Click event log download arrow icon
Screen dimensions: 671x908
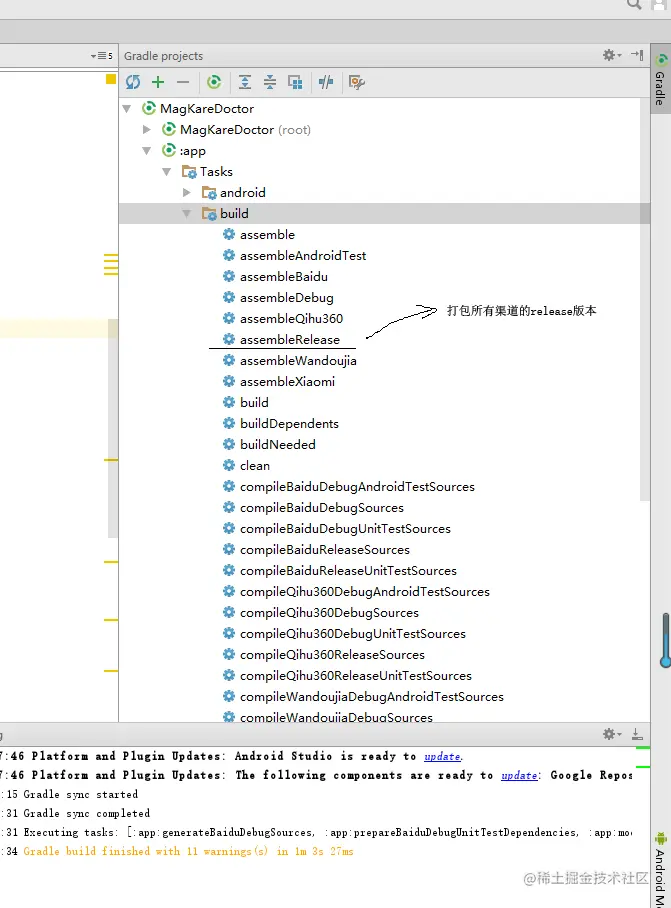[637, 734]
